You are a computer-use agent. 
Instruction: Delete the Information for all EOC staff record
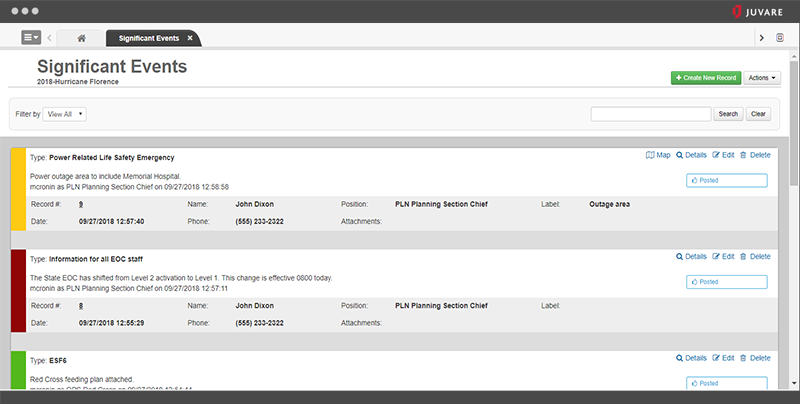(755, 256)
